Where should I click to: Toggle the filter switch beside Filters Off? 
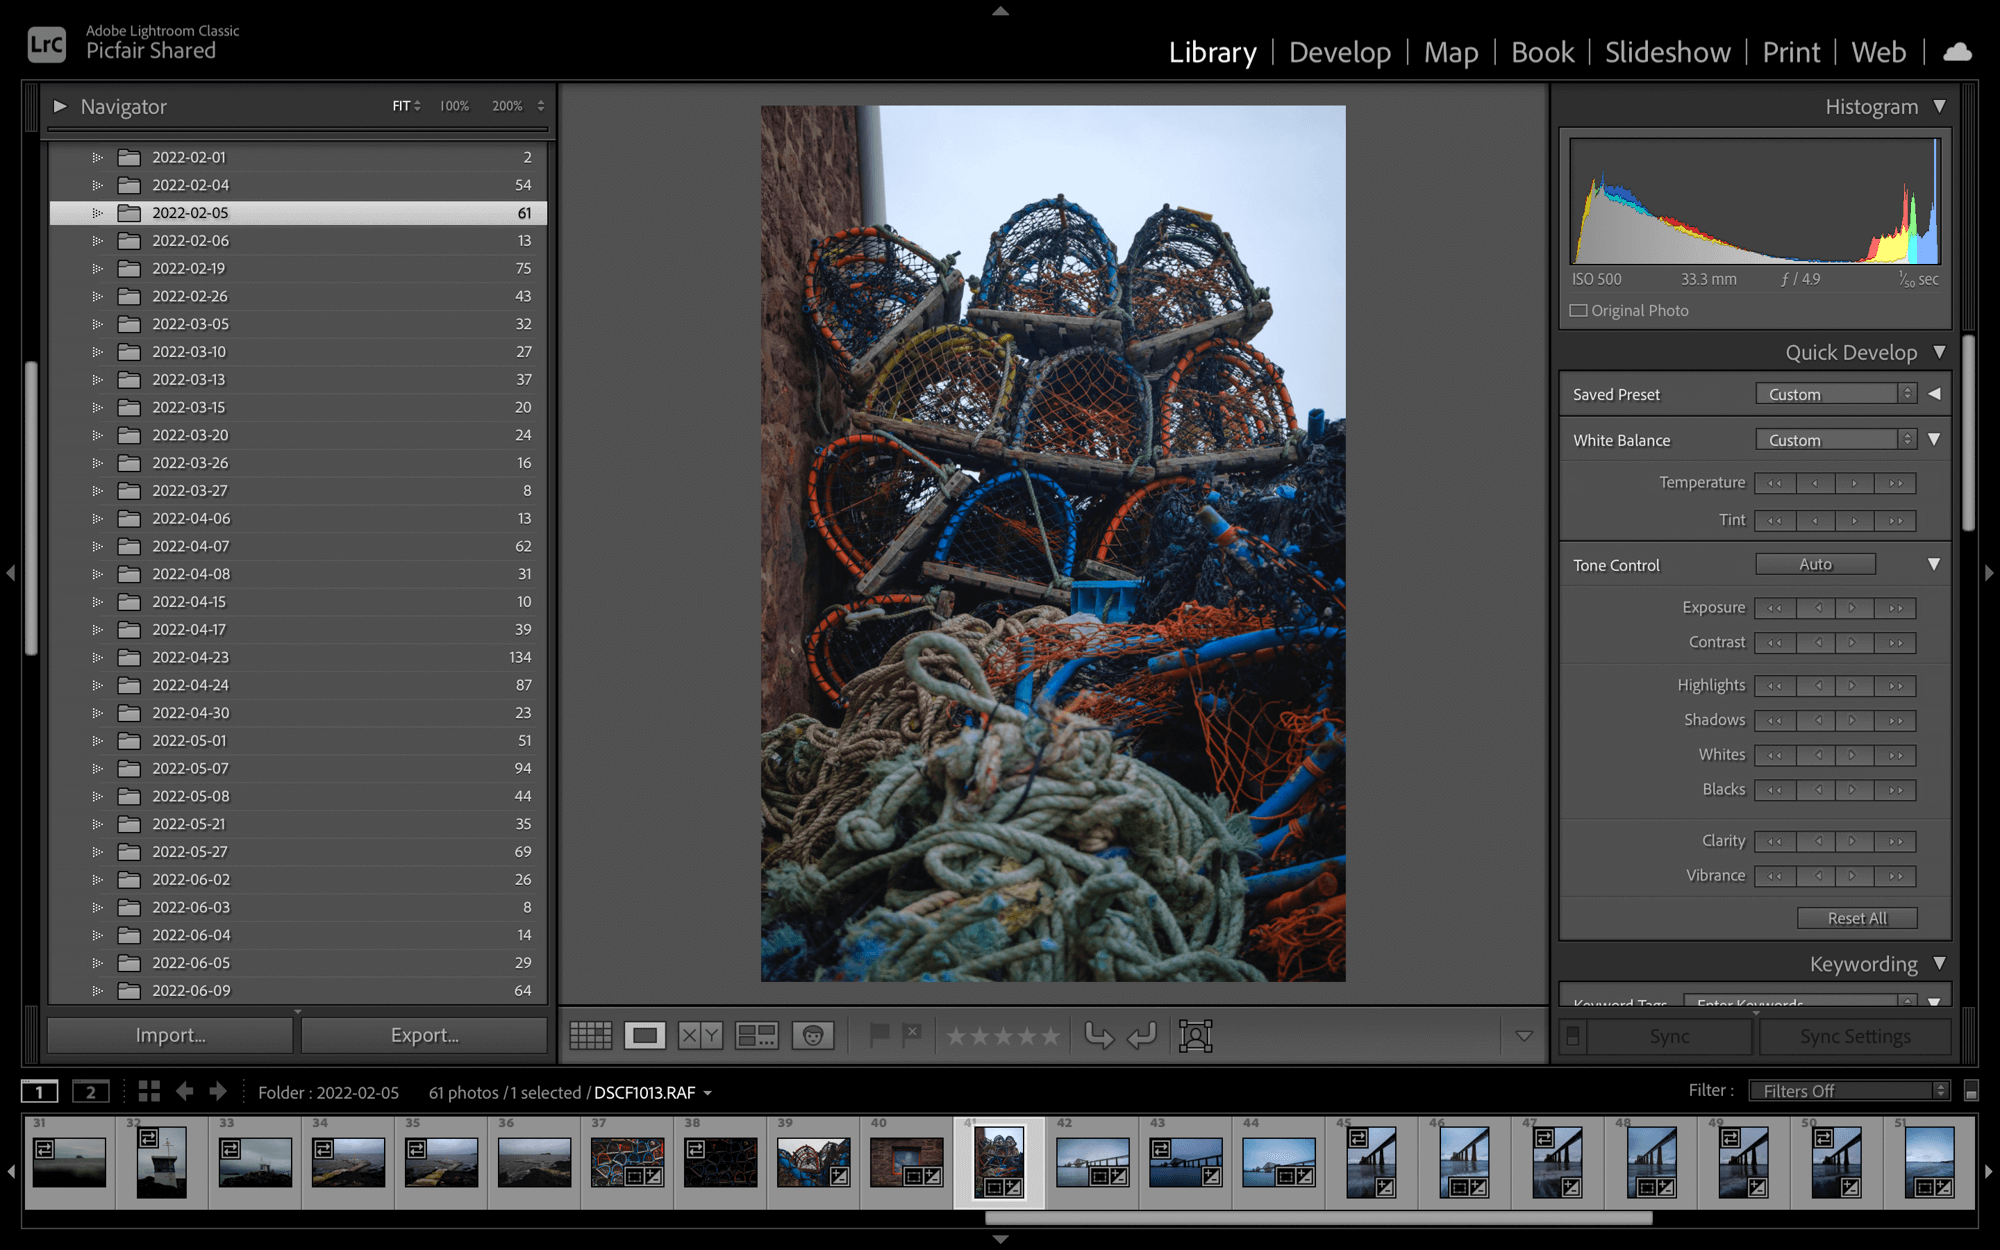[1971, 1091]
